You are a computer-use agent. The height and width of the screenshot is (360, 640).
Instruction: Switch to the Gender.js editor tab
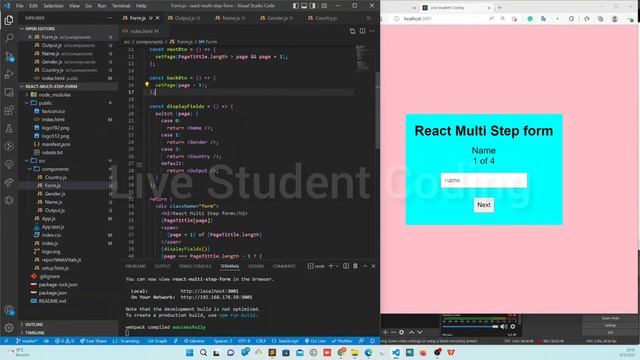point(279,18)
